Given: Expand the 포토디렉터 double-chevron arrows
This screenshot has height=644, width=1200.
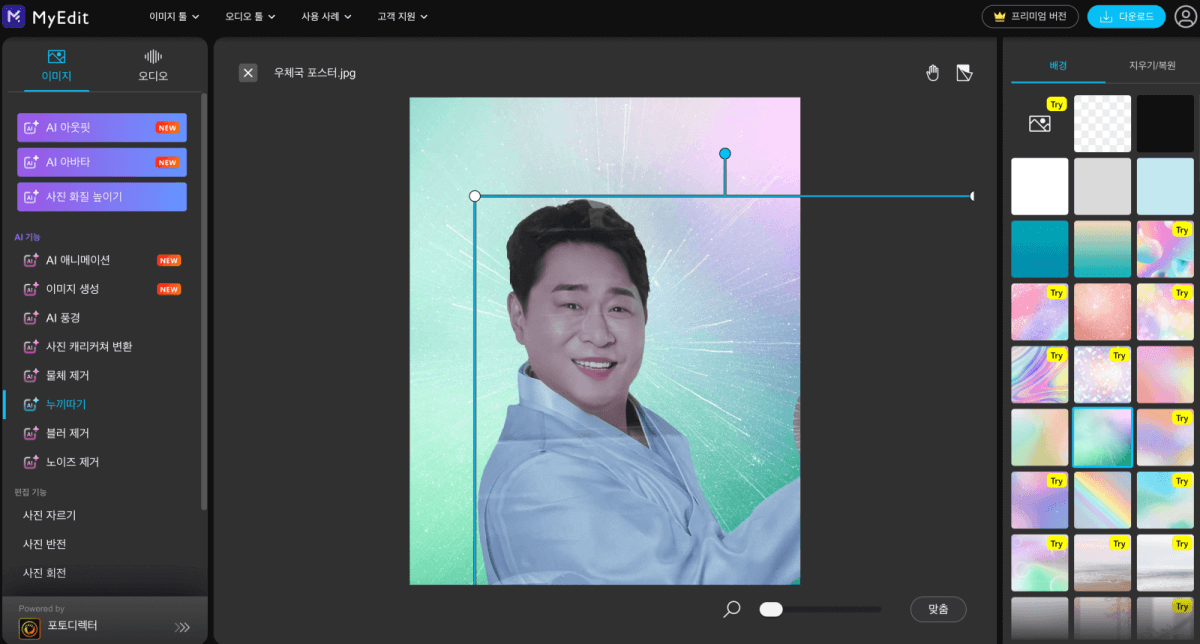Looking at the screenshot, I should pyautogui.click(x=182, y=627).
